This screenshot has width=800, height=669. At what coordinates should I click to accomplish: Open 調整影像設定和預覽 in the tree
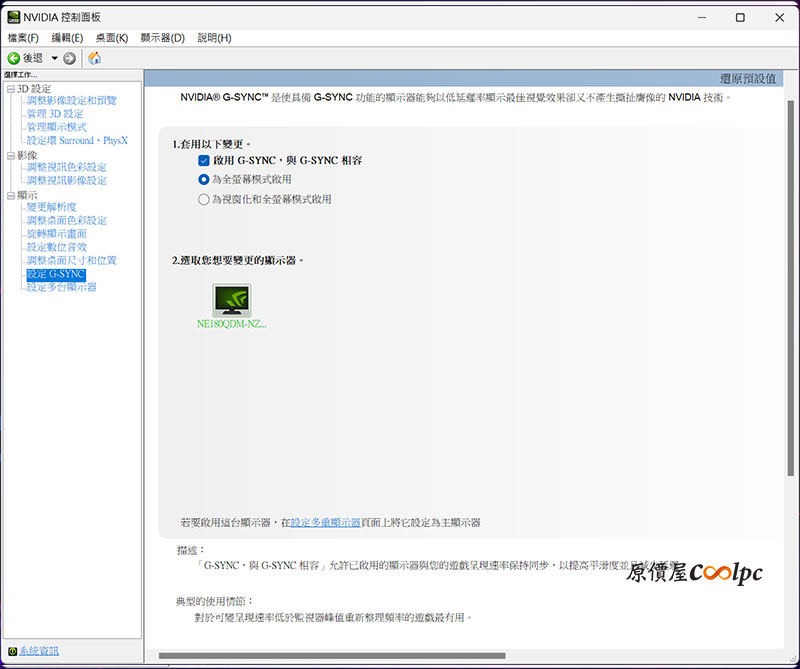(x=72, y=101)
